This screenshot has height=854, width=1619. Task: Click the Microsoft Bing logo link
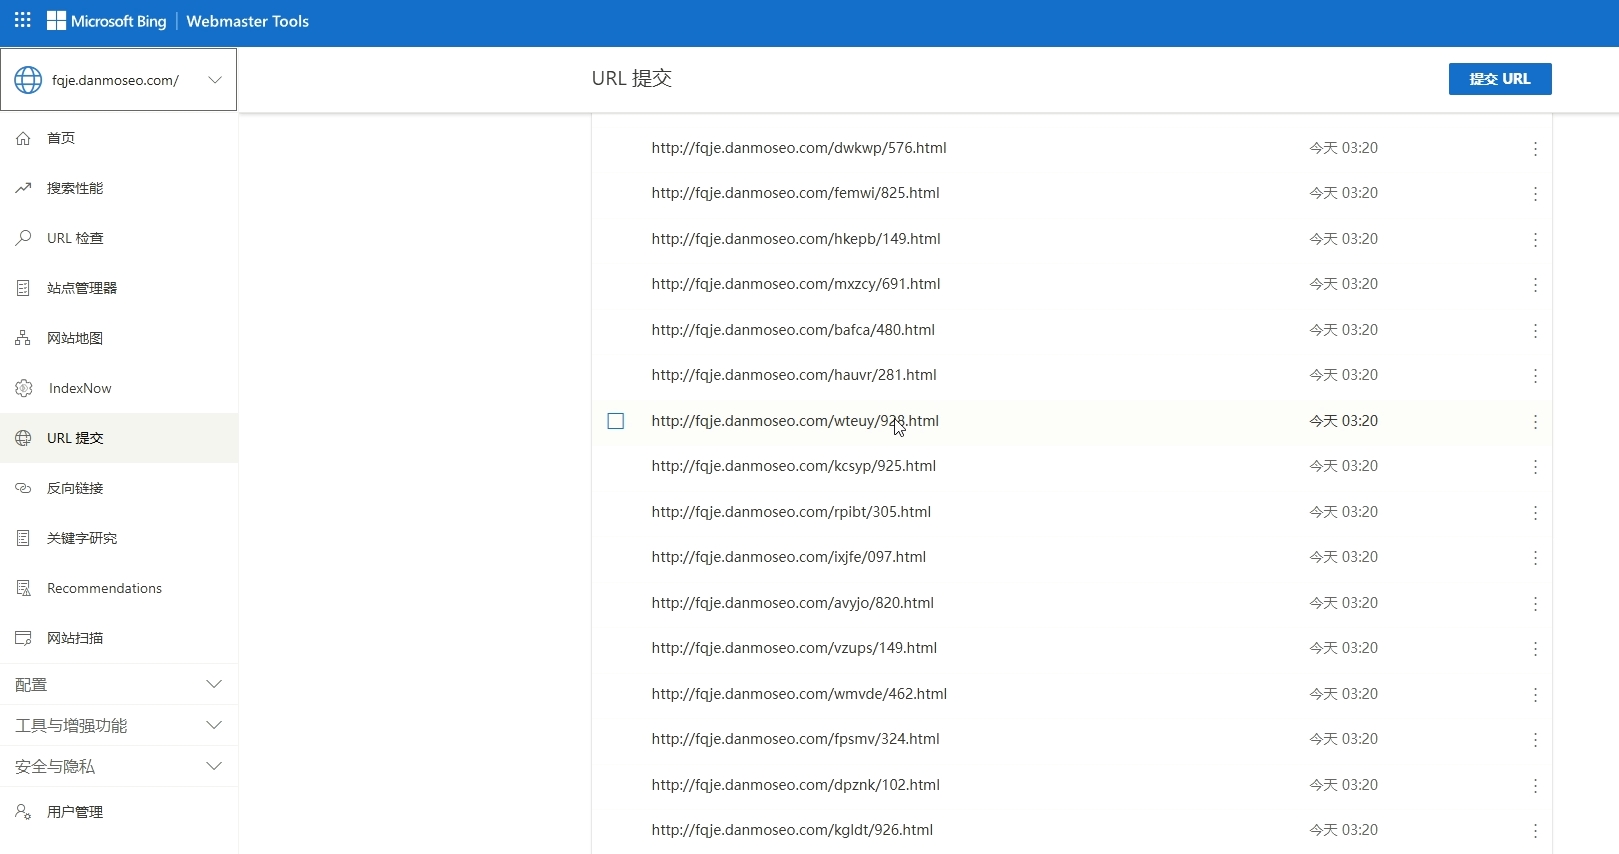(107, 21)
